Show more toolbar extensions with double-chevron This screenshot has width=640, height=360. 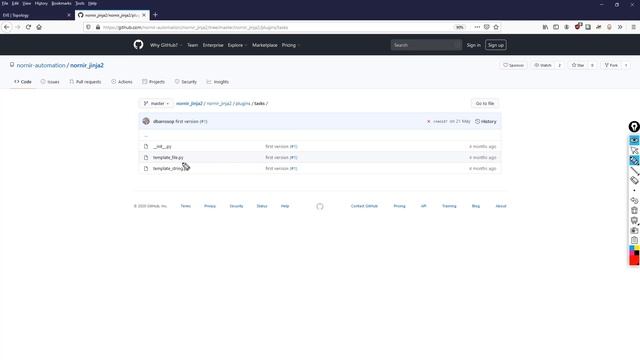point(620,27)
